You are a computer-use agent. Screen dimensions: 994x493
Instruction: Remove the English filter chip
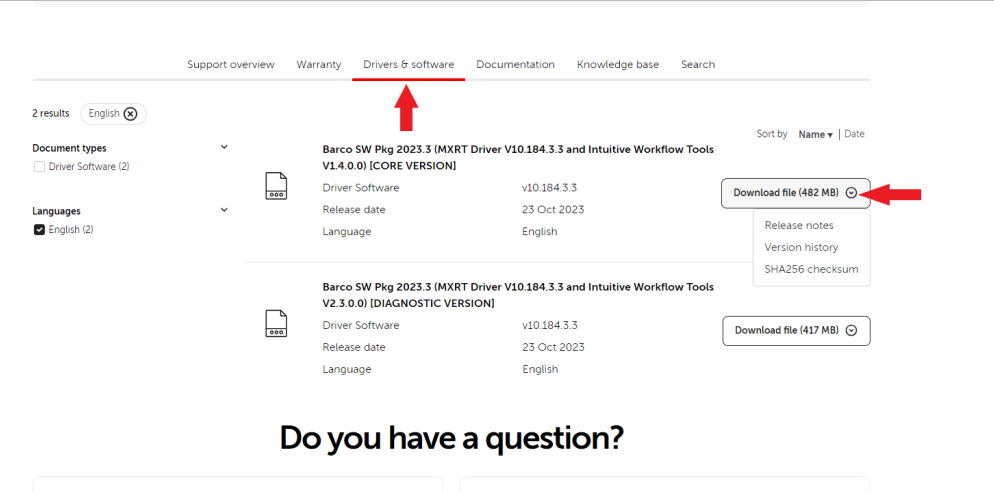[x=130, y=114]
